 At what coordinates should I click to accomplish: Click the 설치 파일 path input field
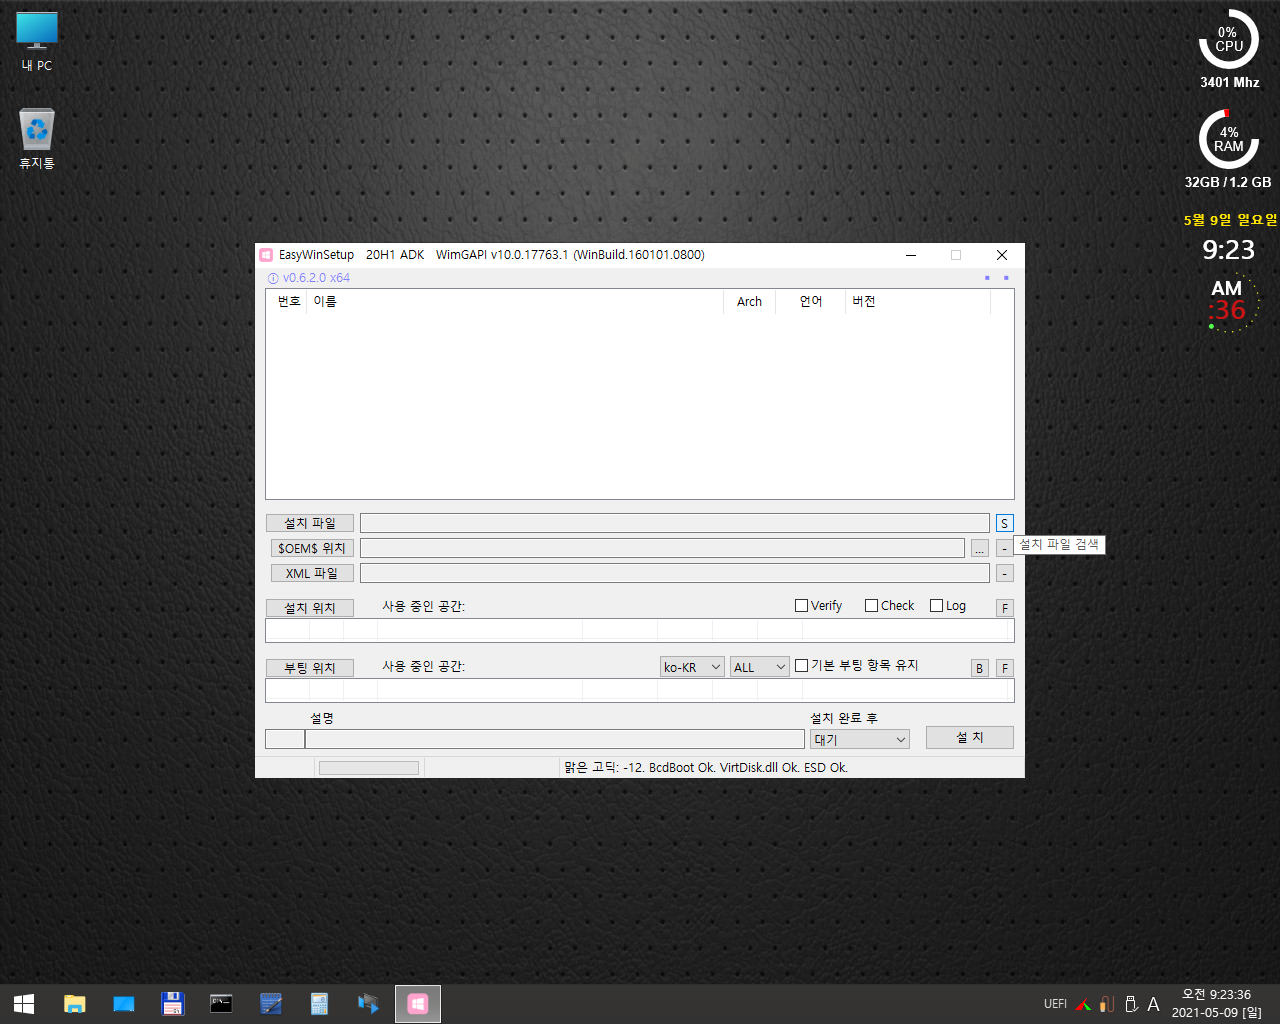point(675,523)
